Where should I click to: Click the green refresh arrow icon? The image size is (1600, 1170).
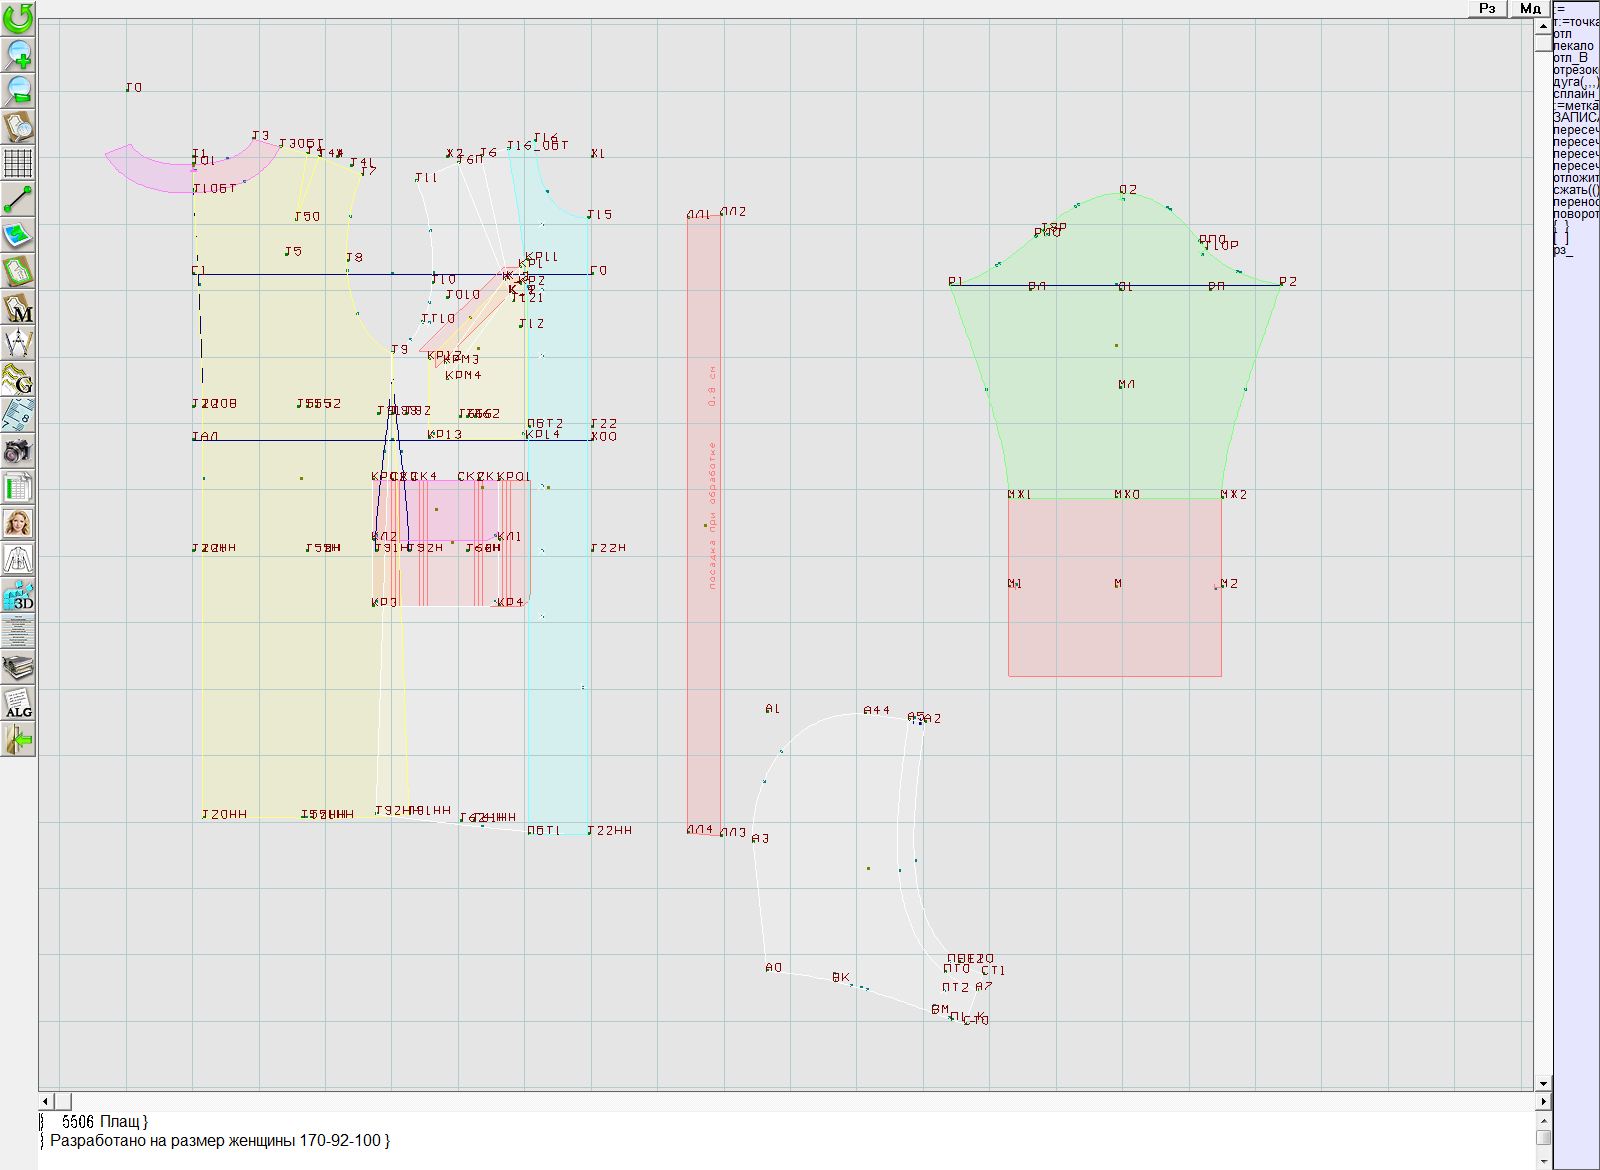click(18, 18)
